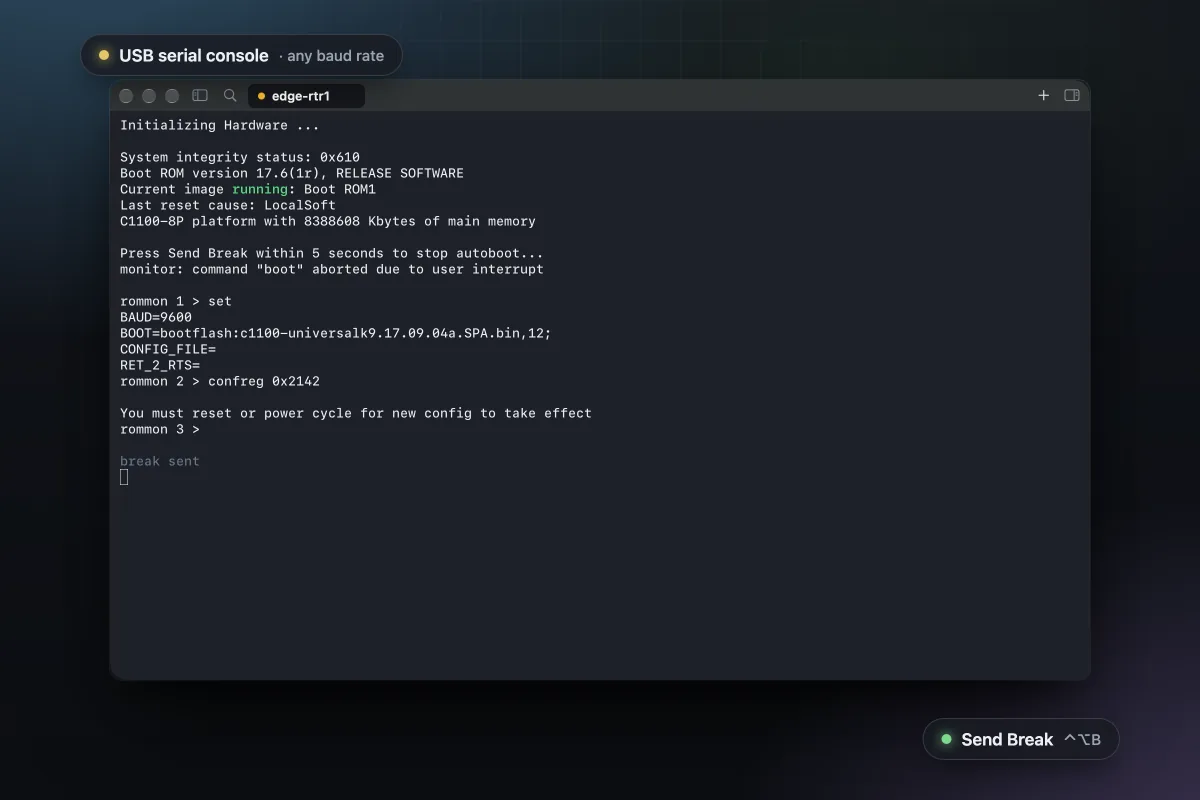Select the edge-rtr1 tab
The image size is (1200, 800).
click(306, 96)
